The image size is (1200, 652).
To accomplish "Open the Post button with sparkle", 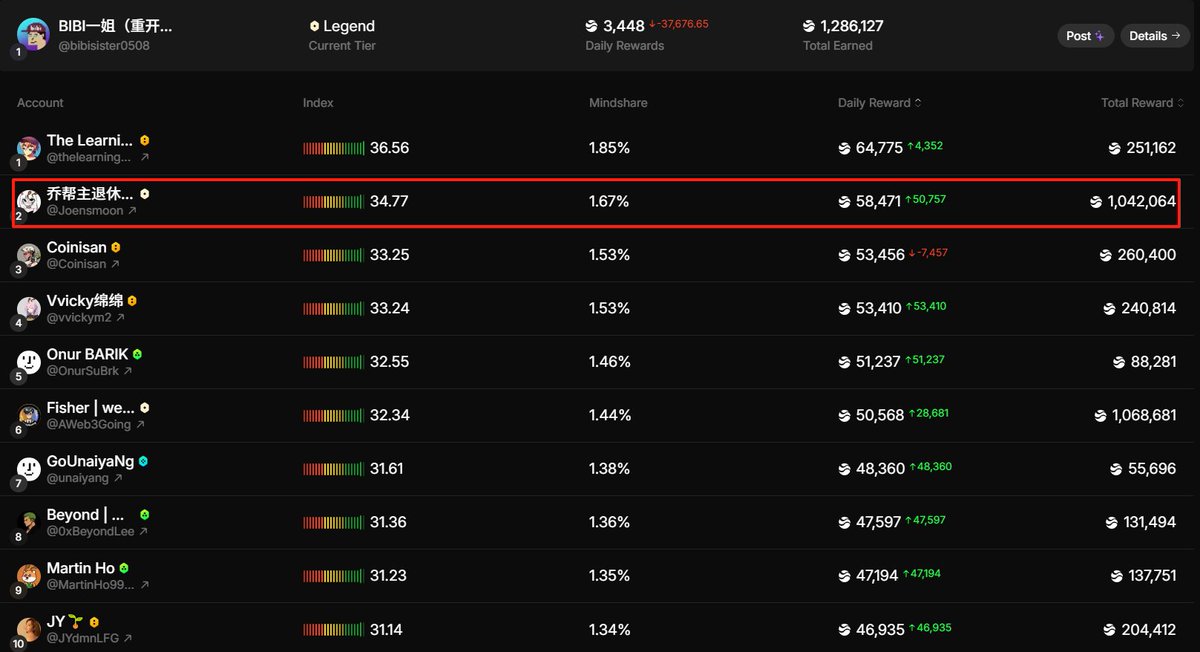I will point(1085,36).
